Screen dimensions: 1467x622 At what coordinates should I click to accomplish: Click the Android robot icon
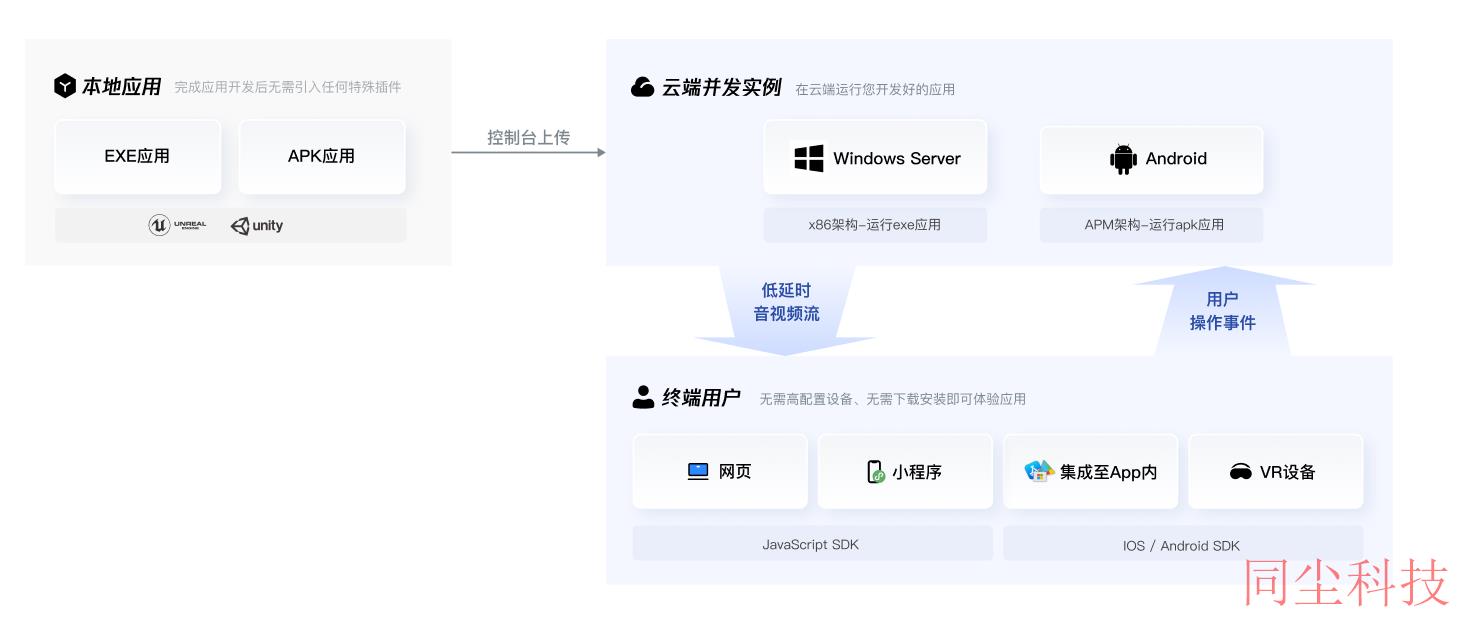(1124, 158)
